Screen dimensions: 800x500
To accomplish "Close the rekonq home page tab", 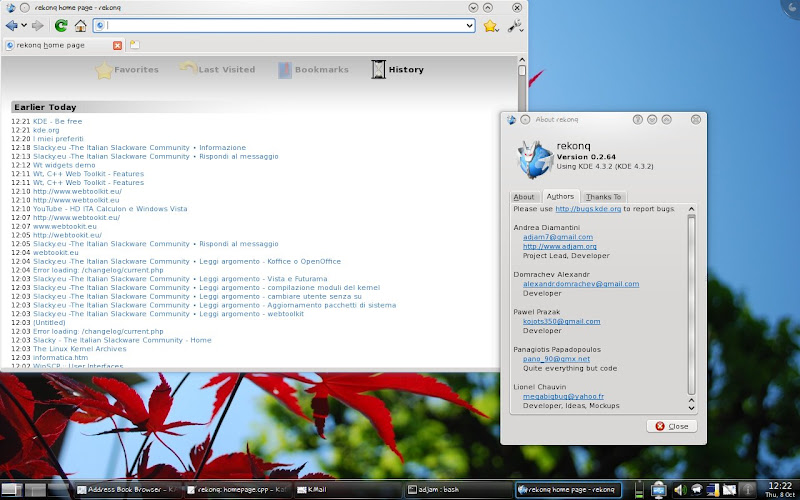I will tap(117, 45).
